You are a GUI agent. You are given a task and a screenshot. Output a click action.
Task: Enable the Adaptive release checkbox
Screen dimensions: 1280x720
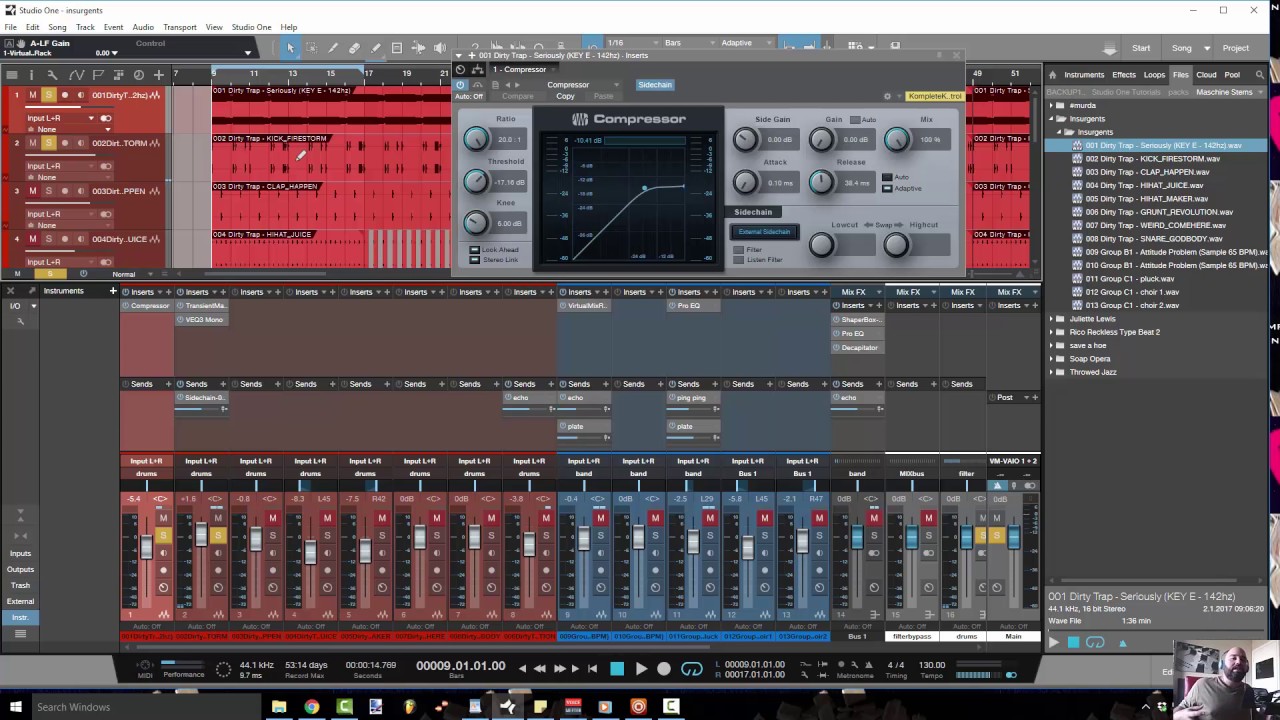point(887,188)
